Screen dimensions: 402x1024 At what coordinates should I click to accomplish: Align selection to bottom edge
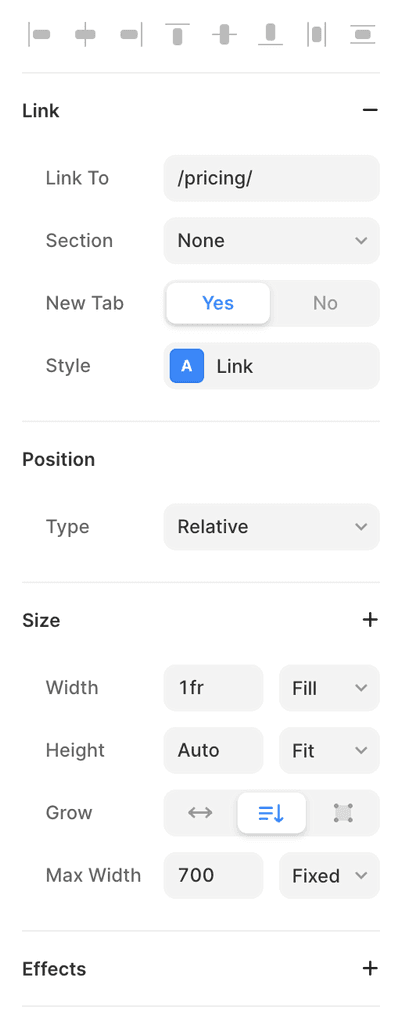[x=270, y=35]
